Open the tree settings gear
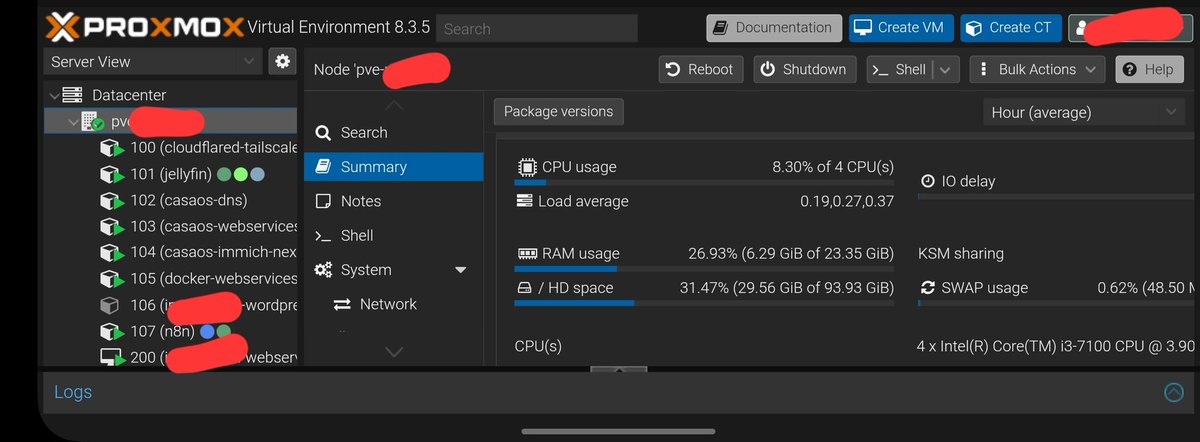This screenshot has width=1200, height=442. pyautogui.click(x=283, y=61)
